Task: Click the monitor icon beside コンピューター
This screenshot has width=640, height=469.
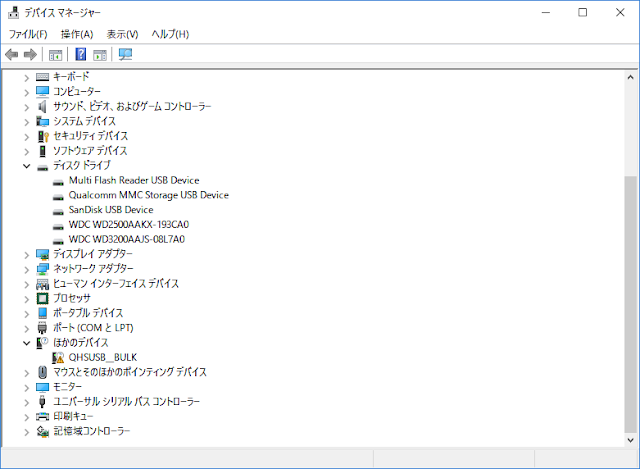Action: pyautogui.click(x=42, y=91)
